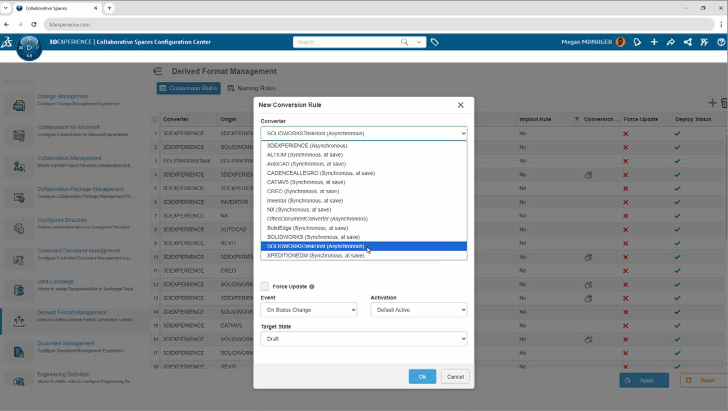The height and width of the screenshot is (411, 728).
Task: Open a new browser tab
Action: point(109,8)
